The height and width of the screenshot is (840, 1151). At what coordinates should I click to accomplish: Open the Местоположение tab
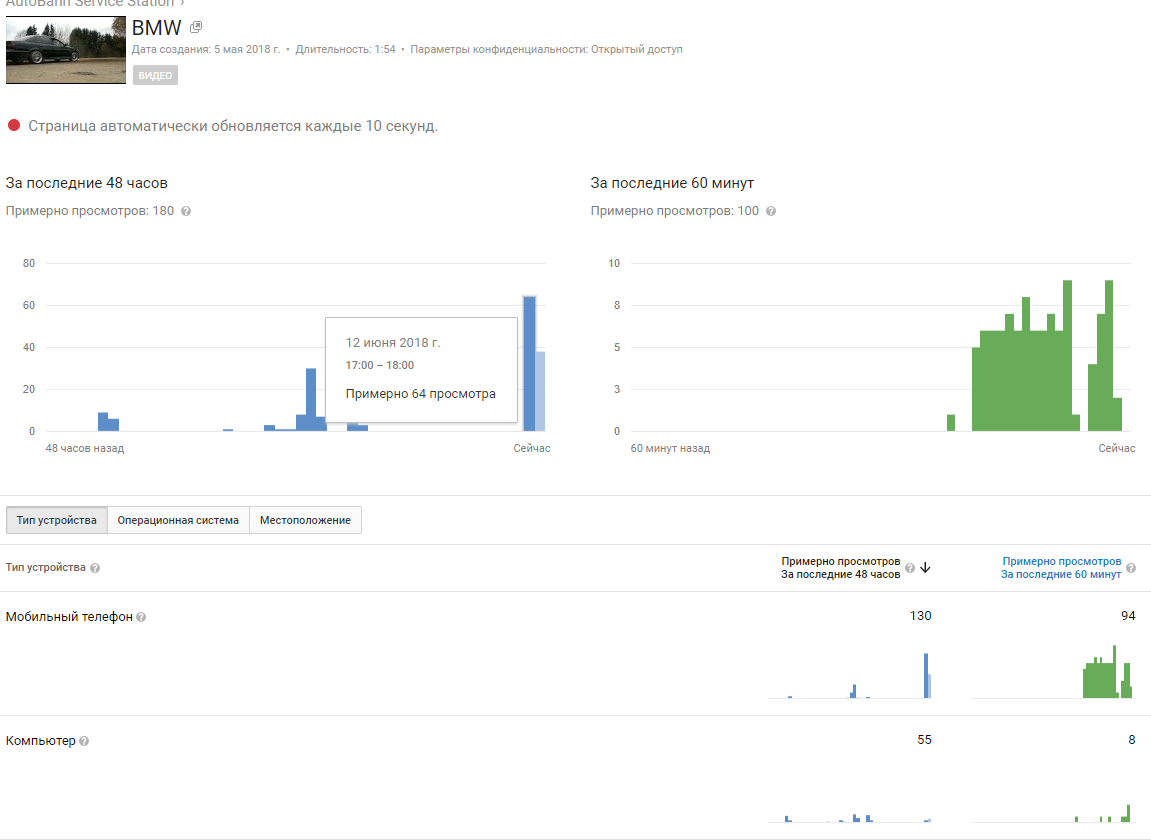coord(305,520)
